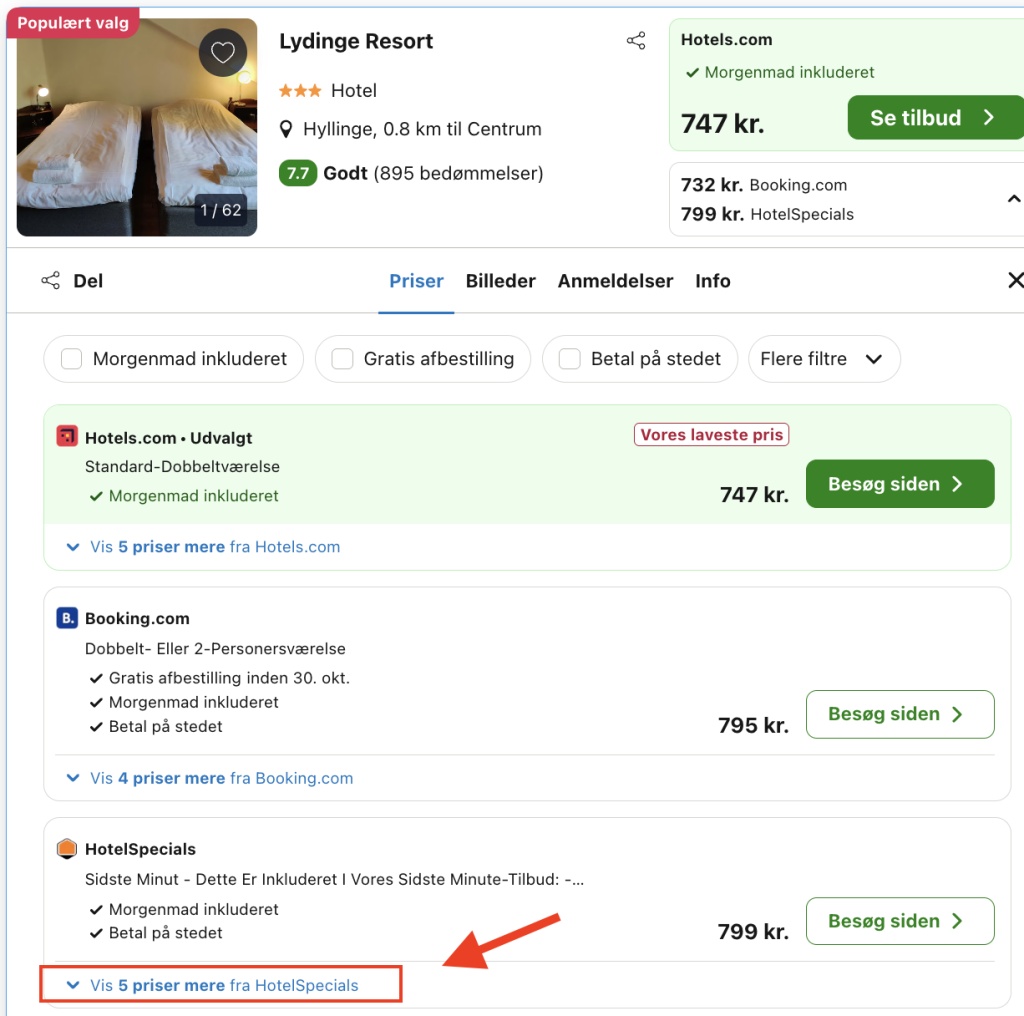Tick the Gratis afbestilling checkbox
Screen dimensions: 1024x1016
click(x=342, y=359)
